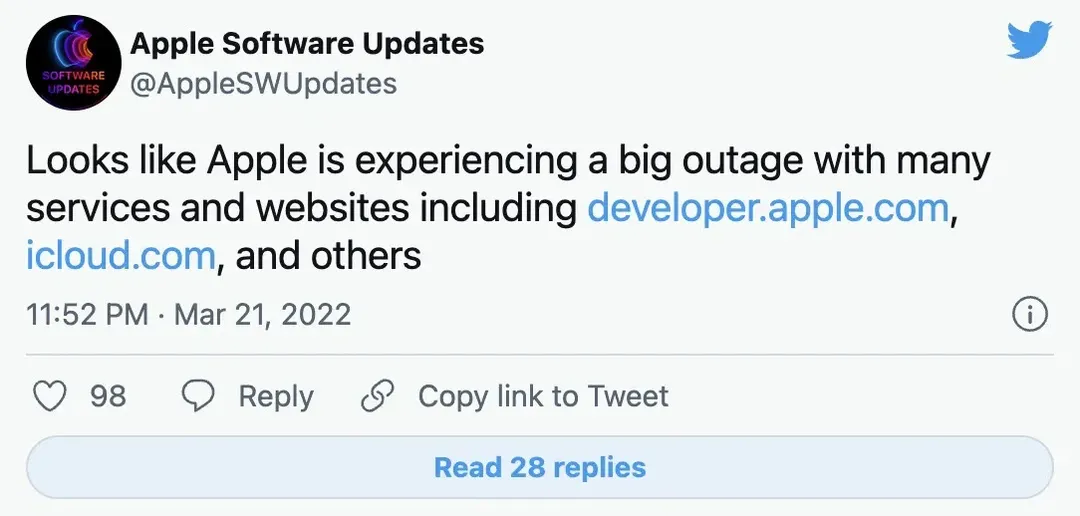Open the @AppleSWUpdates handle link
This screenshot has height=516, width=1080.
264,83
